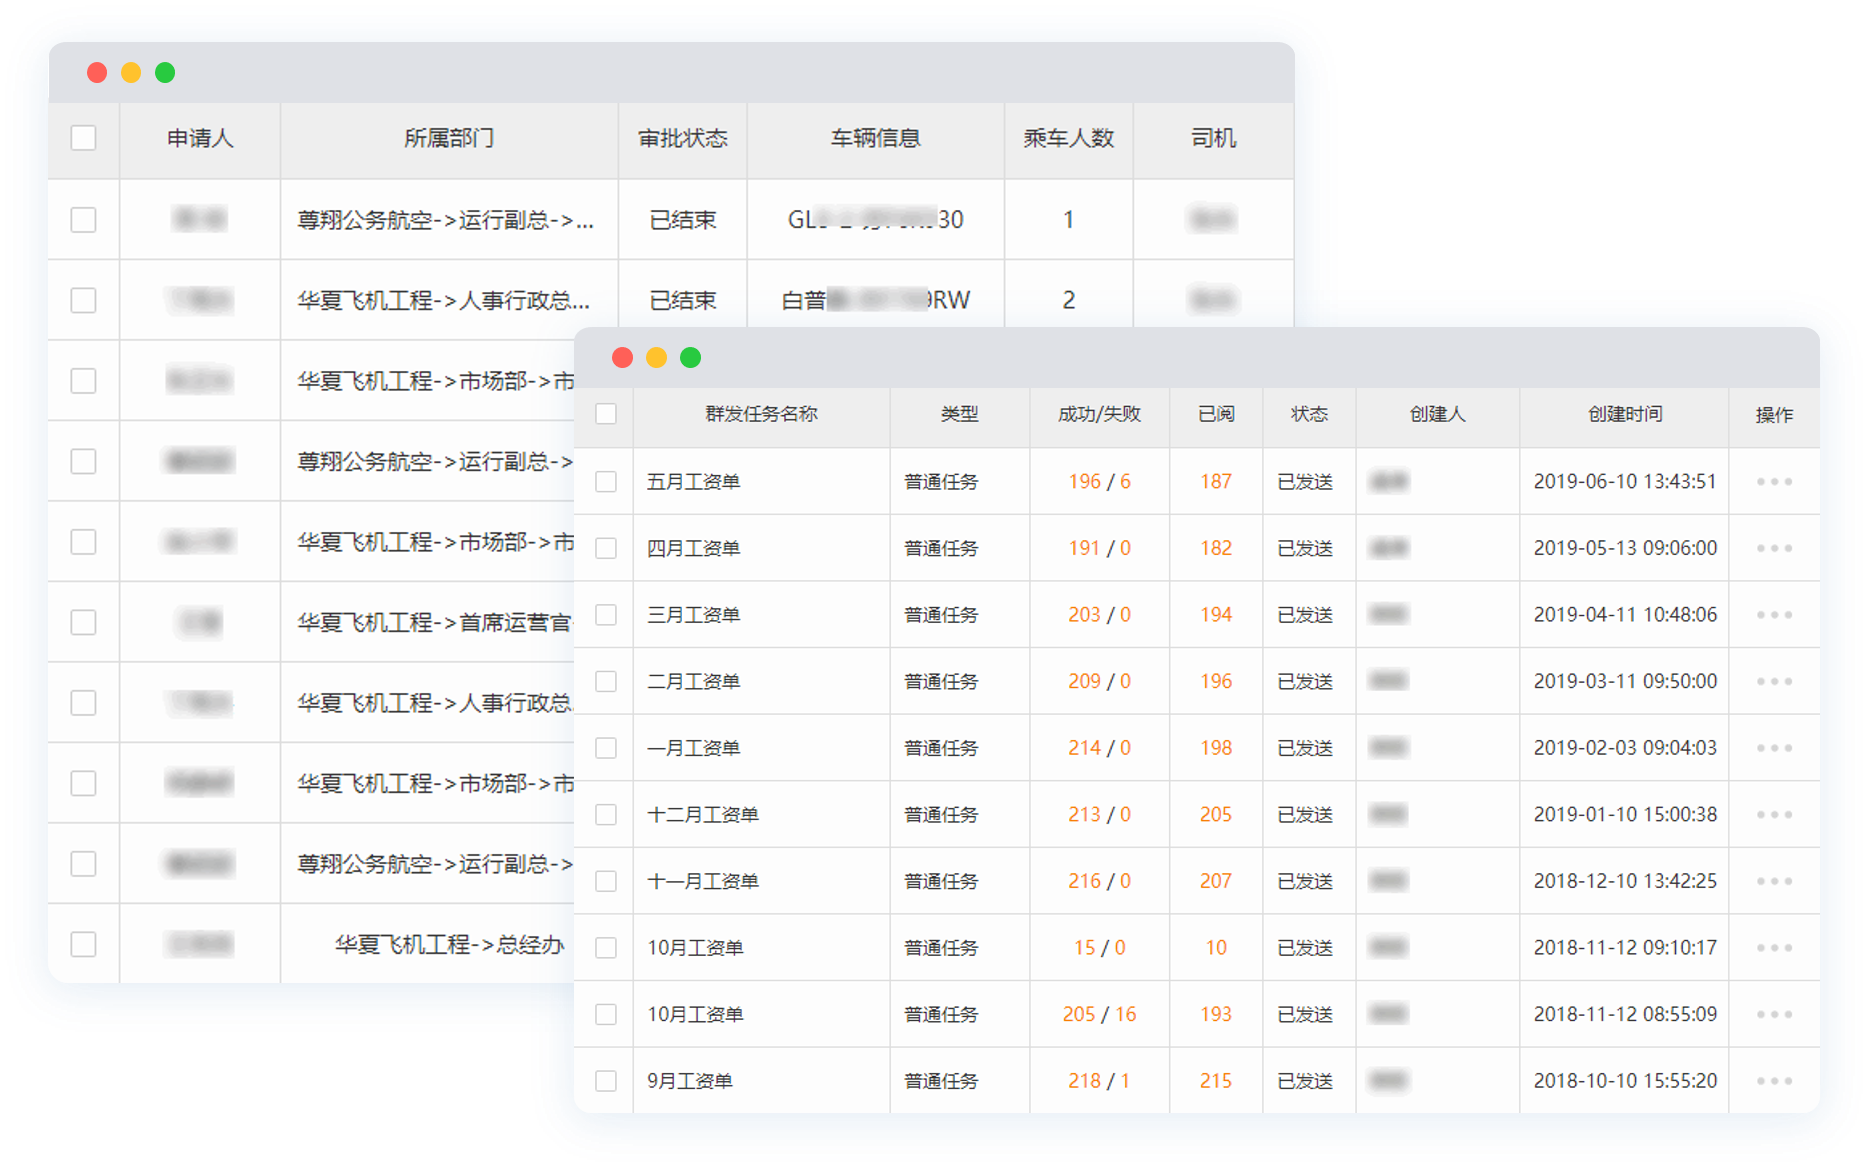Click 已阅 column header
Screen dimensions: 1868x1168
[x=1216, y=414]
